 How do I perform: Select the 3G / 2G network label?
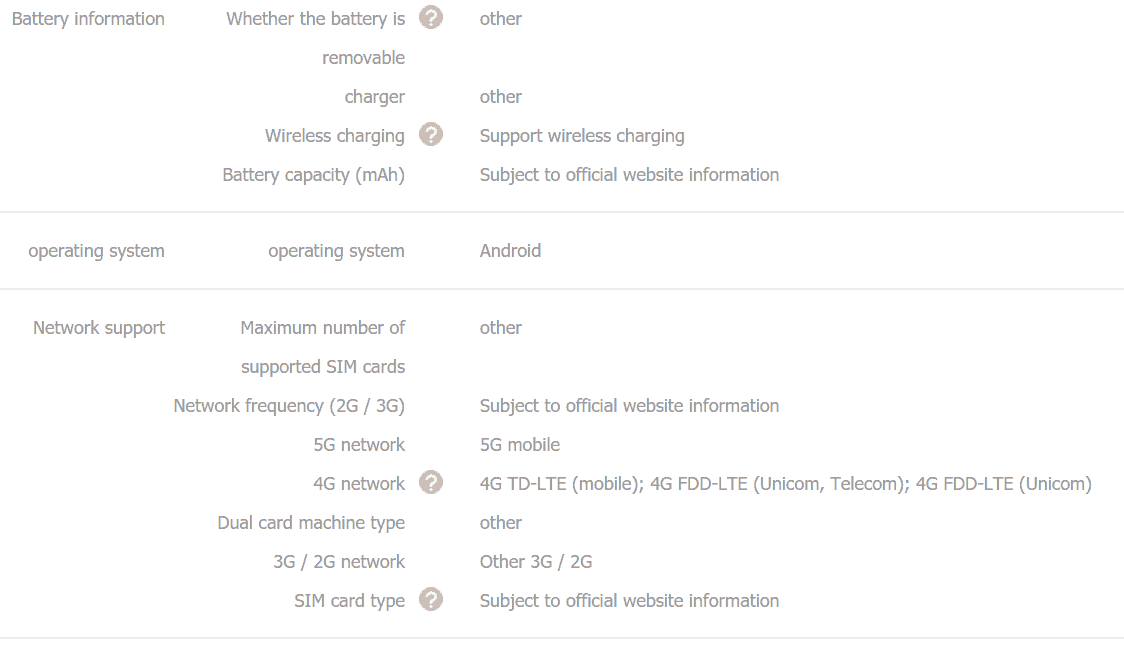339,562
